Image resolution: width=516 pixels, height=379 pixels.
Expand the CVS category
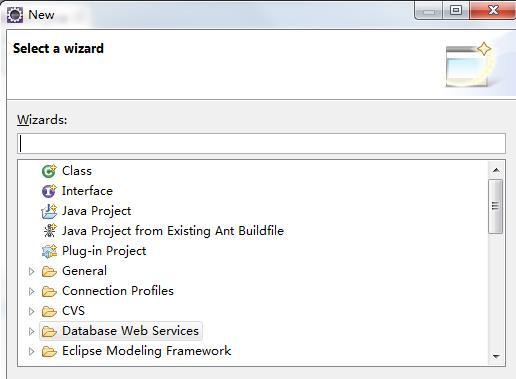click(x=31, y=311)
